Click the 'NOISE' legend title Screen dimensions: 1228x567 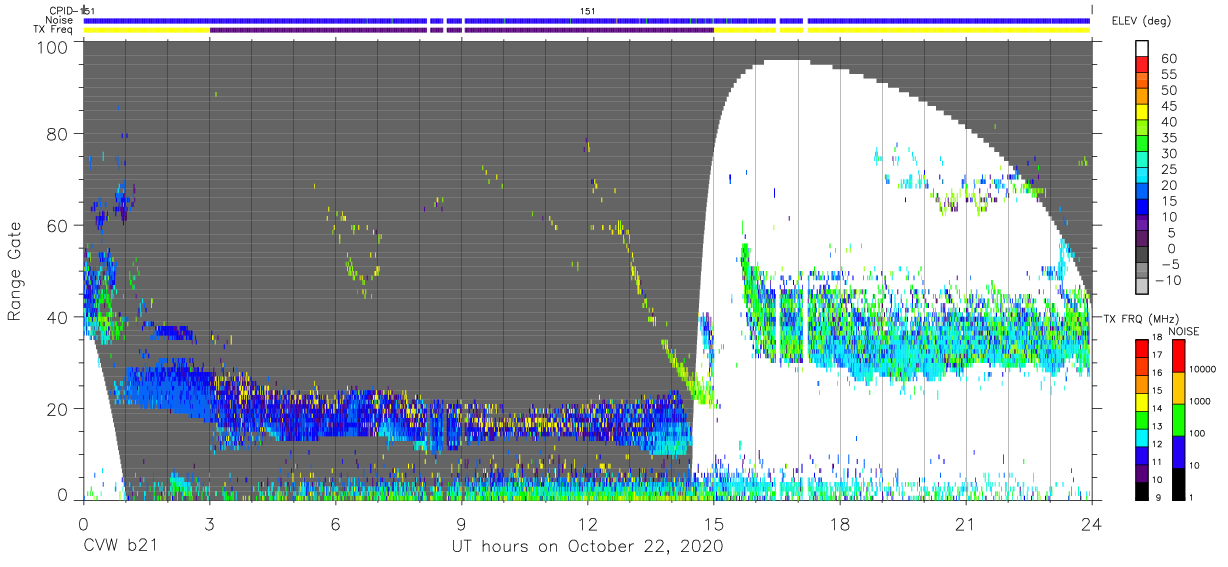pyautogui.click(x=1183, y=330)
